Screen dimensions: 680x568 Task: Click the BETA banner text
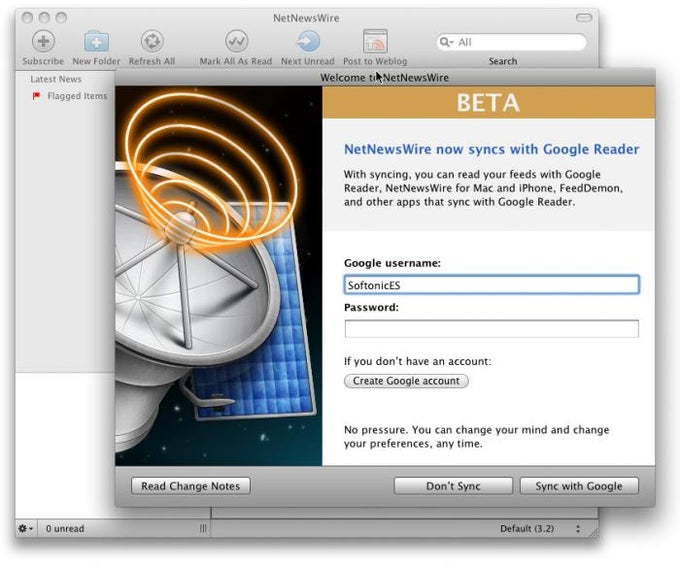point(488,103)
